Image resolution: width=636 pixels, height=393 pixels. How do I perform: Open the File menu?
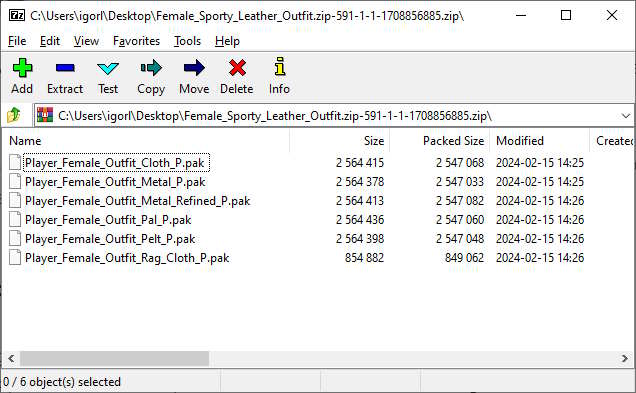click(x=17, y=41)
